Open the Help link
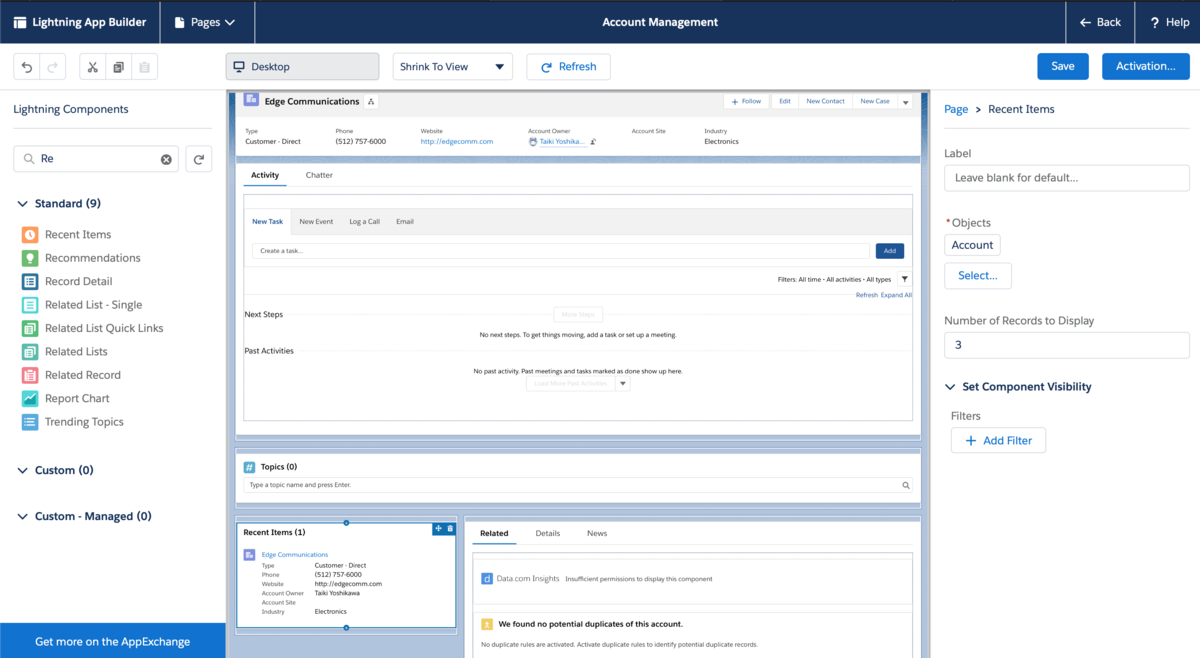The image size is (1200, 658). pos(1167,22)
